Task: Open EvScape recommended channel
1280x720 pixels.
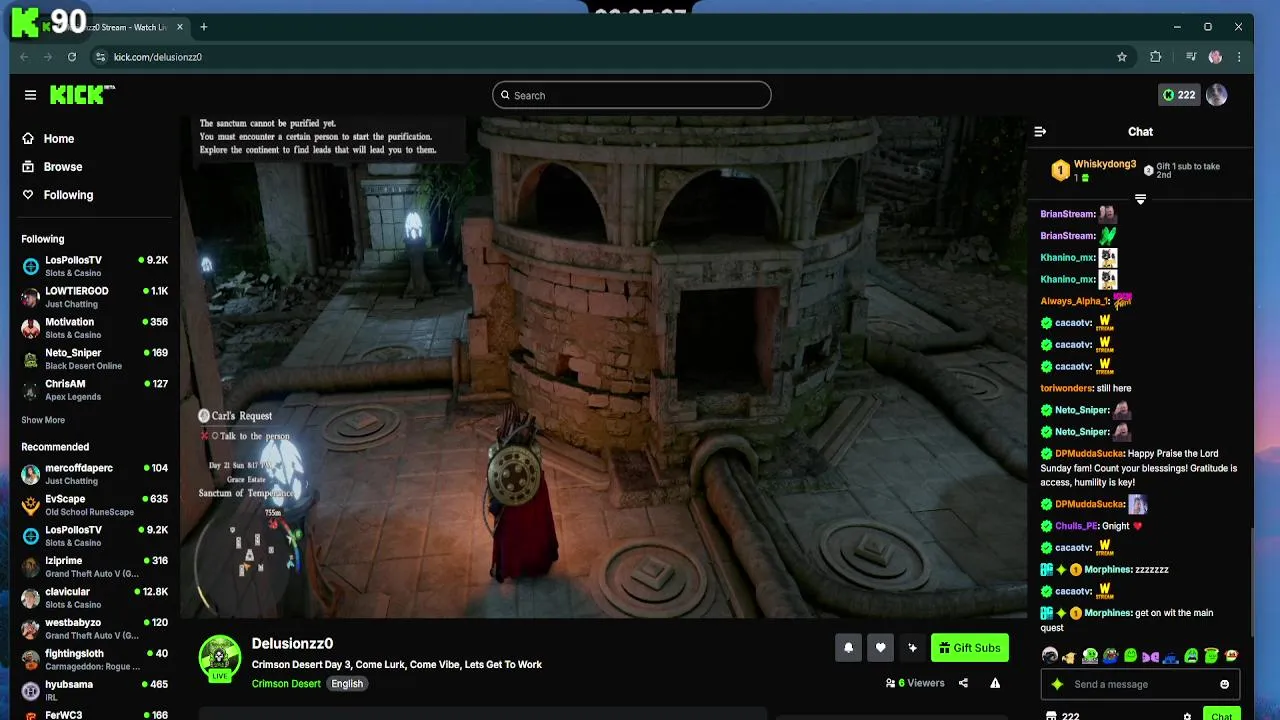Action: point(95,505)
